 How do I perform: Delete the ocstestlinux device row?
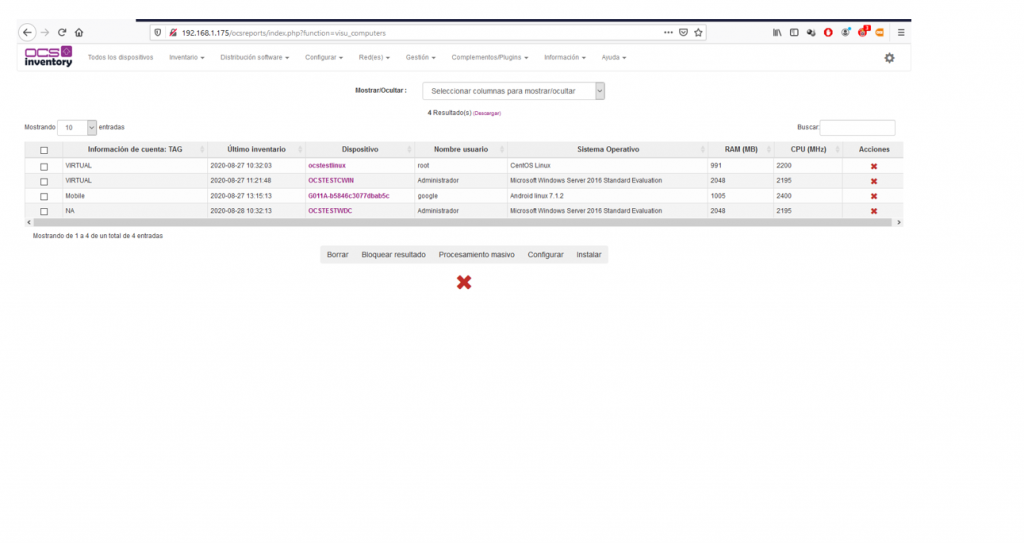pos(874,167)
